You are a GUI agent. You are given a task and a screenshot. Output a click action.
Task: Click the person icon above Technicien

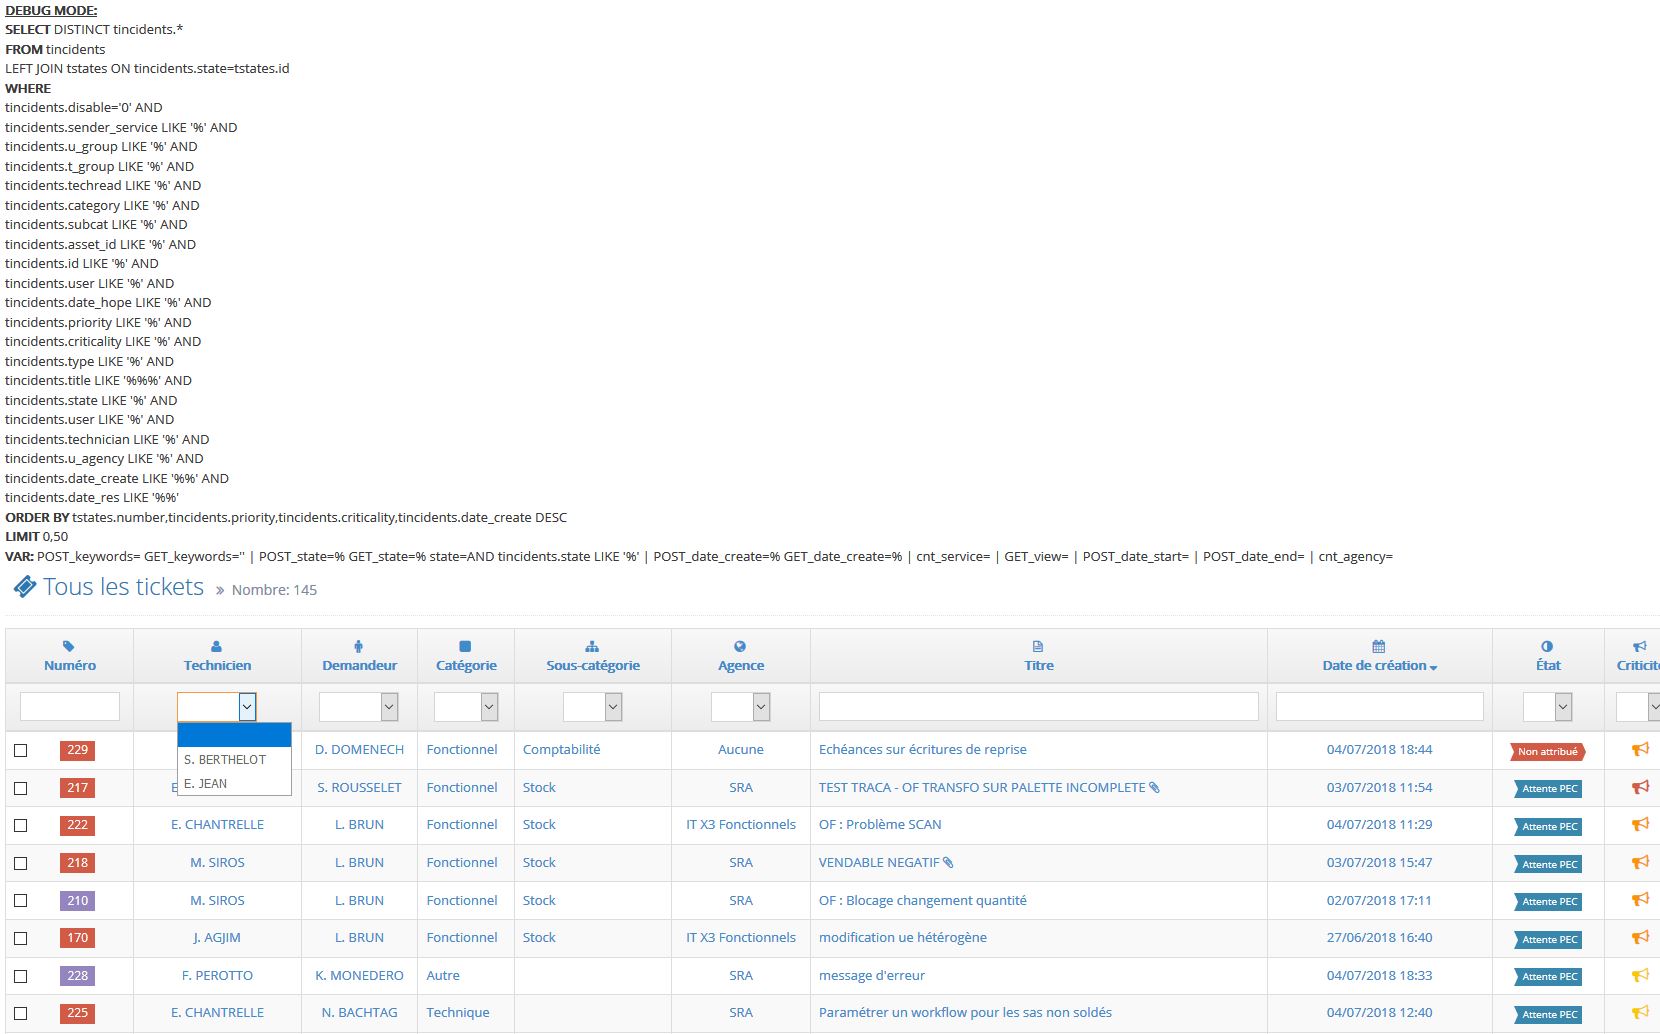[x=217, y=646]
